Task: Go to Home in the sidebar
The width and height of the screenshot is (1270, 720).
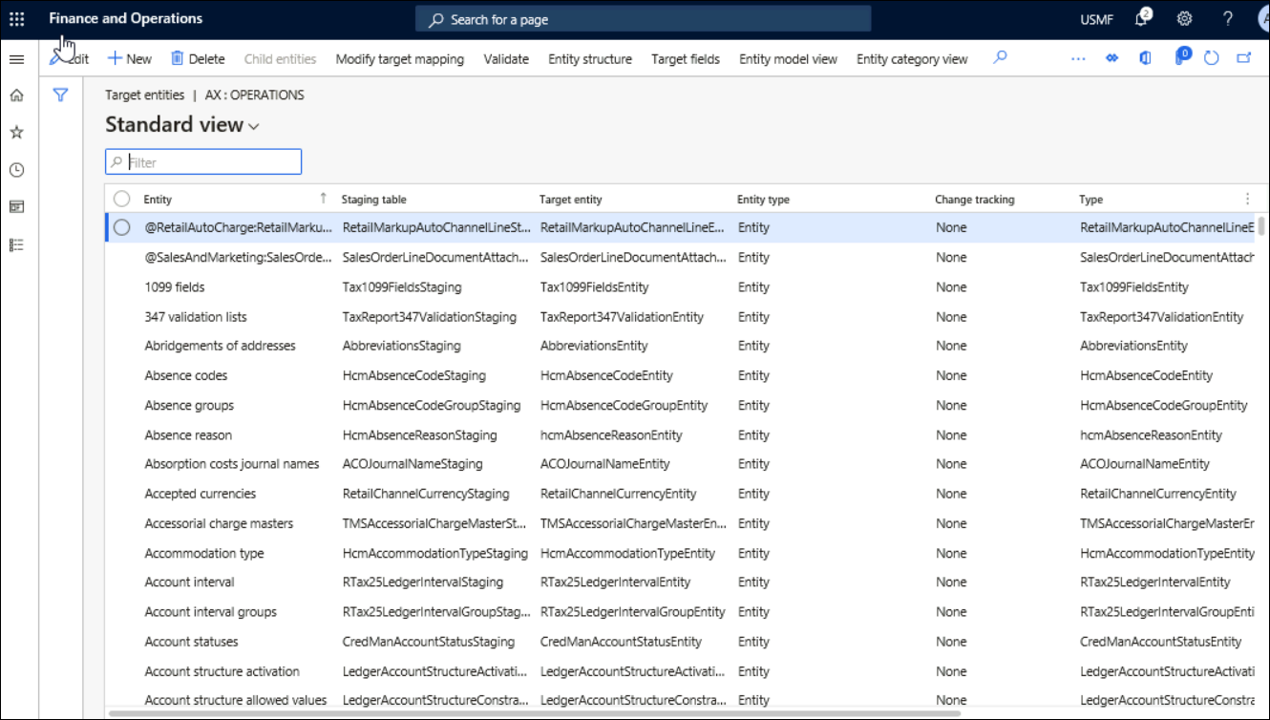Action: pos(17,95)
